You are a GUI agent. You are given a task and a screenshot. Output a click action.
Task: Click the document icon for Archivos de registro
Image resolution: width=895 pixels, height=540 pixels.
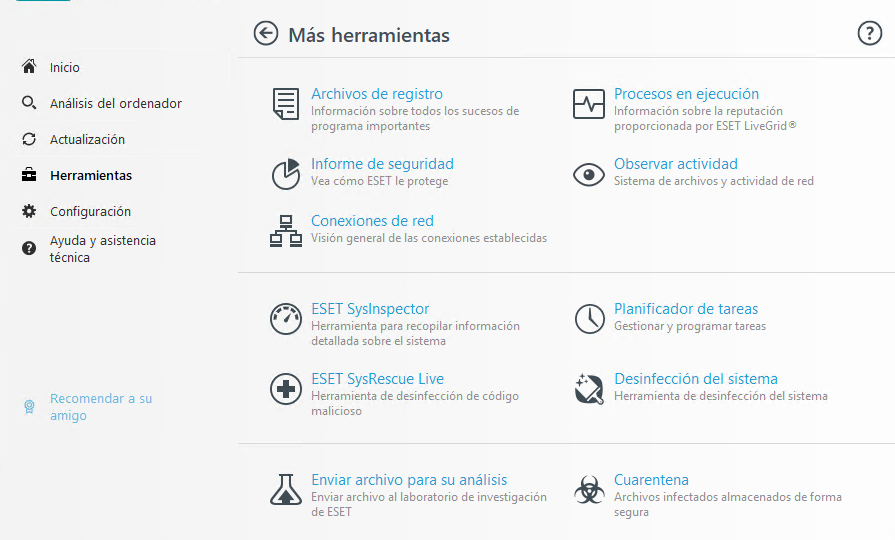click(285, 104)
